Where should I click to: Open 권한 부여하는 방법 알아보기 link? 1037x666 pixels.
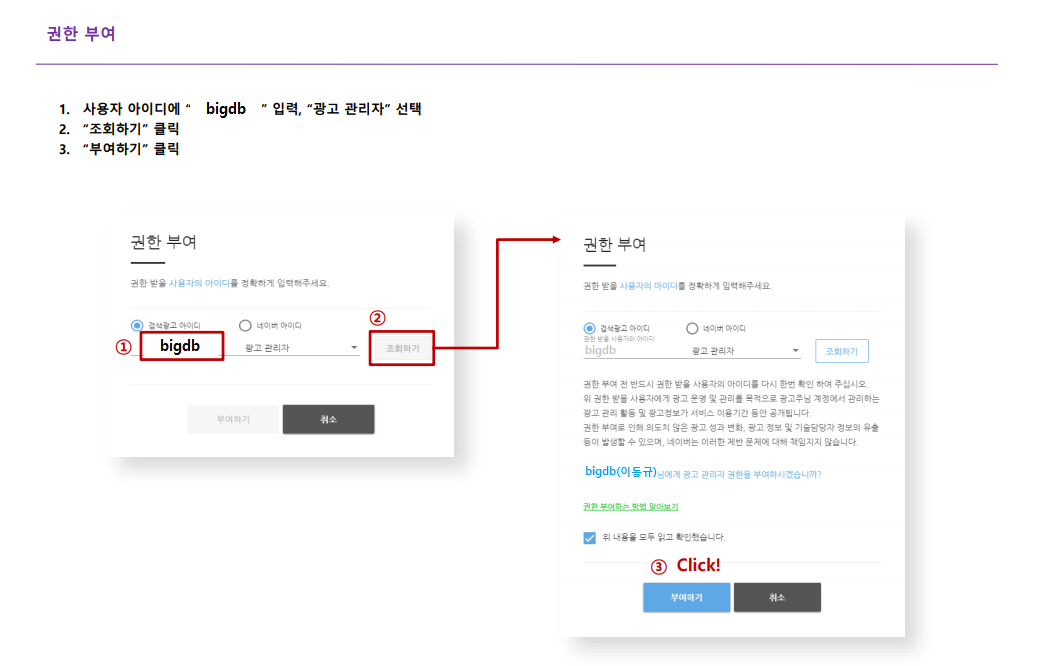click(630, 507)
